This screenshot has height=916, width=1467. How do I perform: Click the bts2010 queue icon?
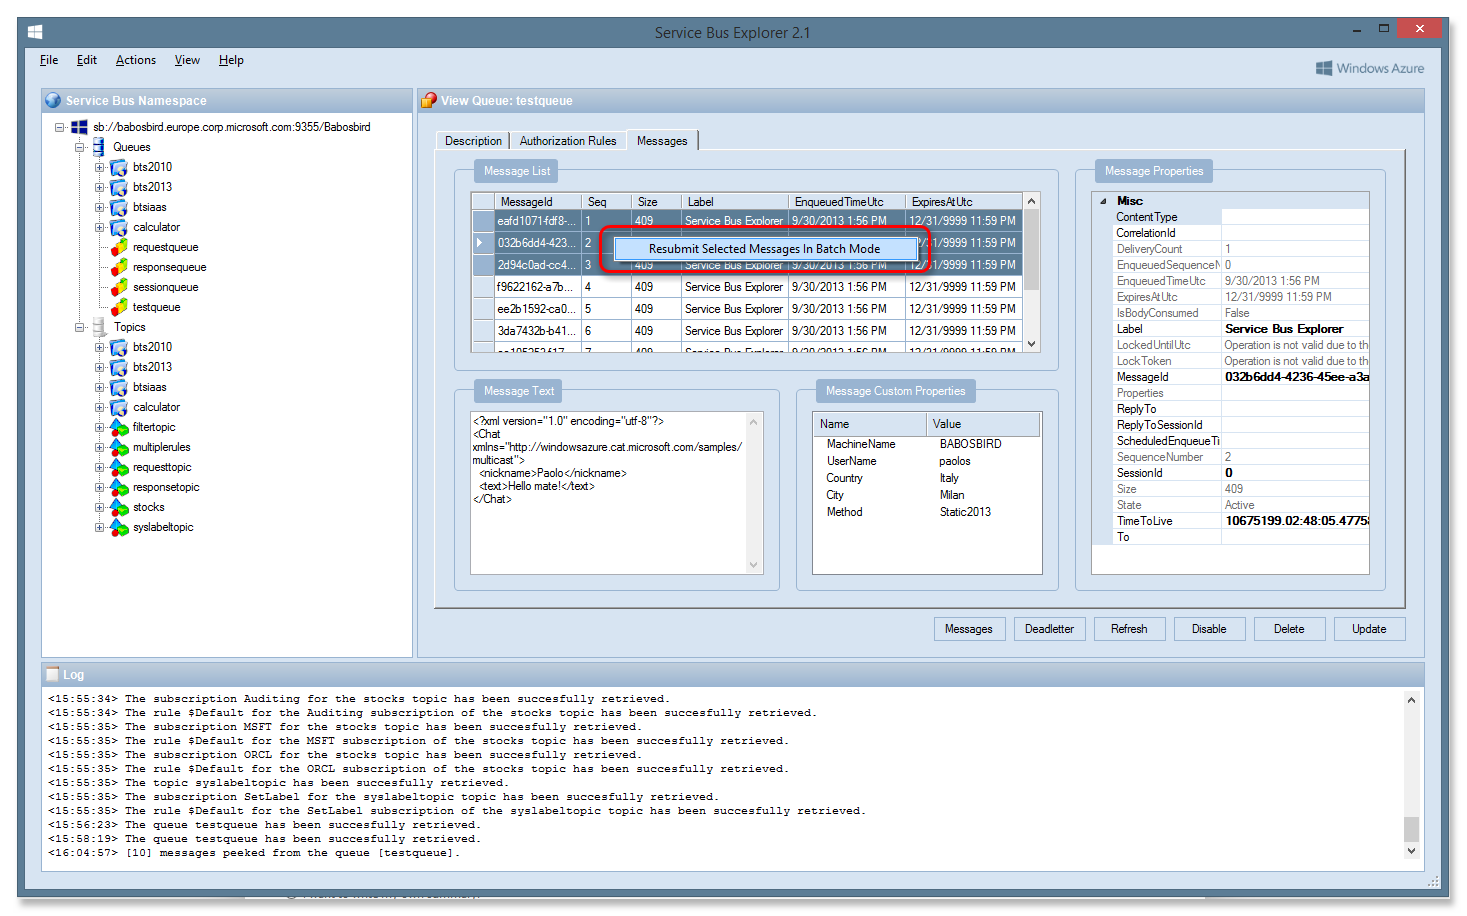click(119, 167)
